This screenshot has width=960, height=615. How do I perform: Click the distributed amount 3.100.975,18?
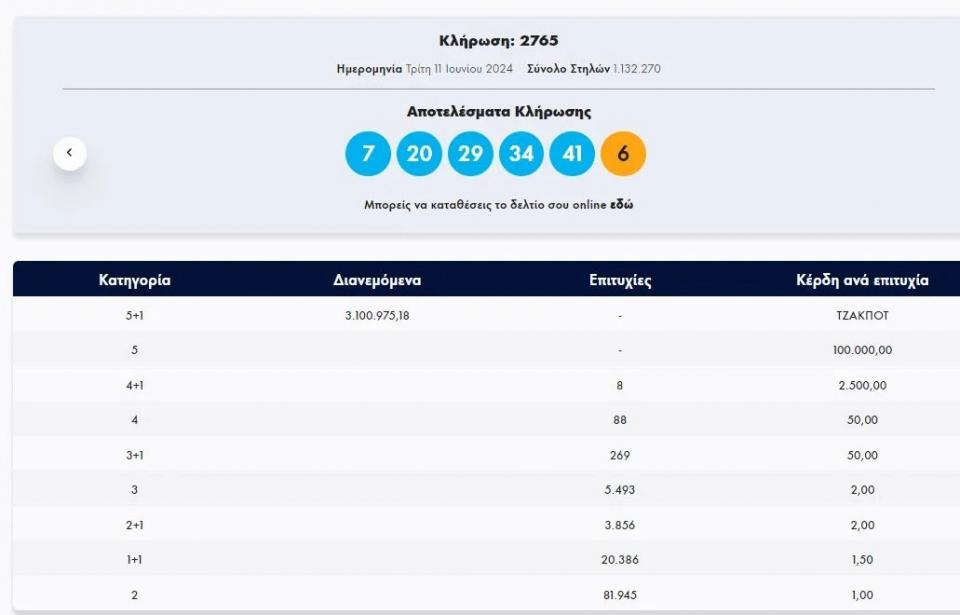click(377, 315)
